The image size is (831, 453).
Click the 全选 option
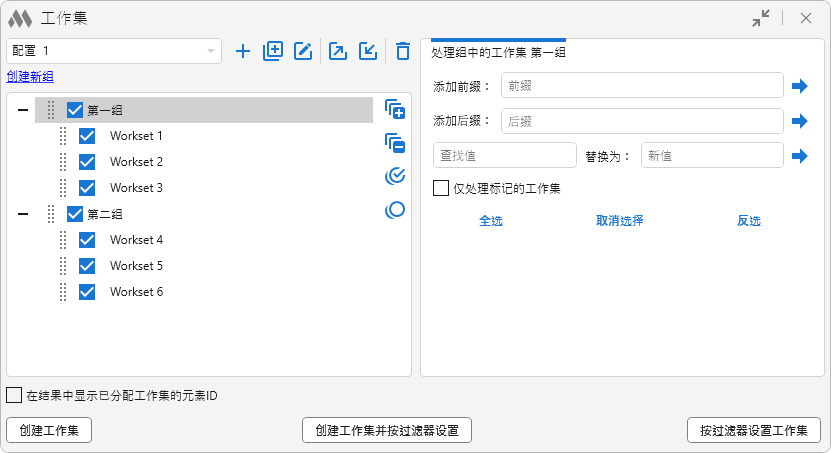tap(490, 221)
